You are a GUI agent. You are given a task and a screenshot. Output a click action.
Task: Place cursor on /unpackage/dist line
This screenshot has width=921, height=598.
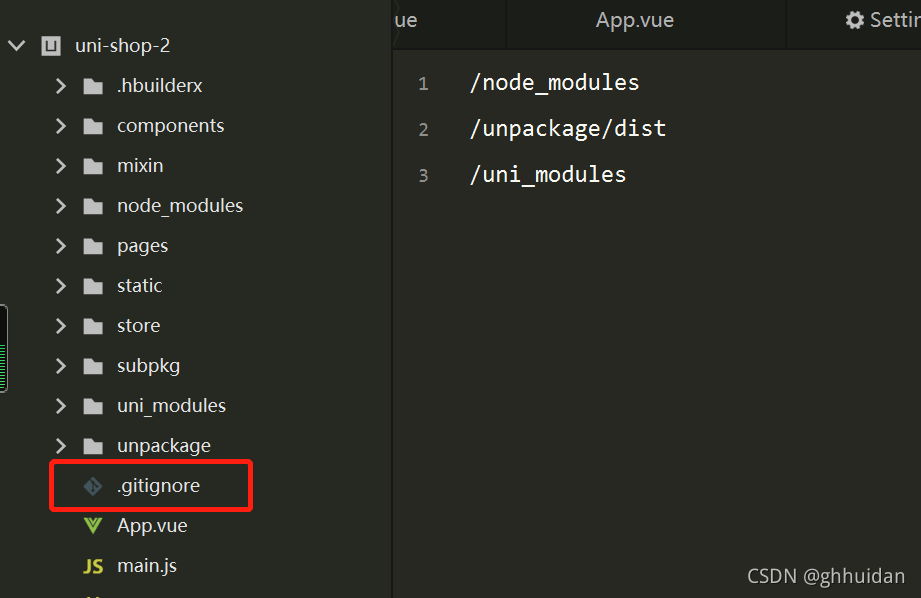point(567,129)
